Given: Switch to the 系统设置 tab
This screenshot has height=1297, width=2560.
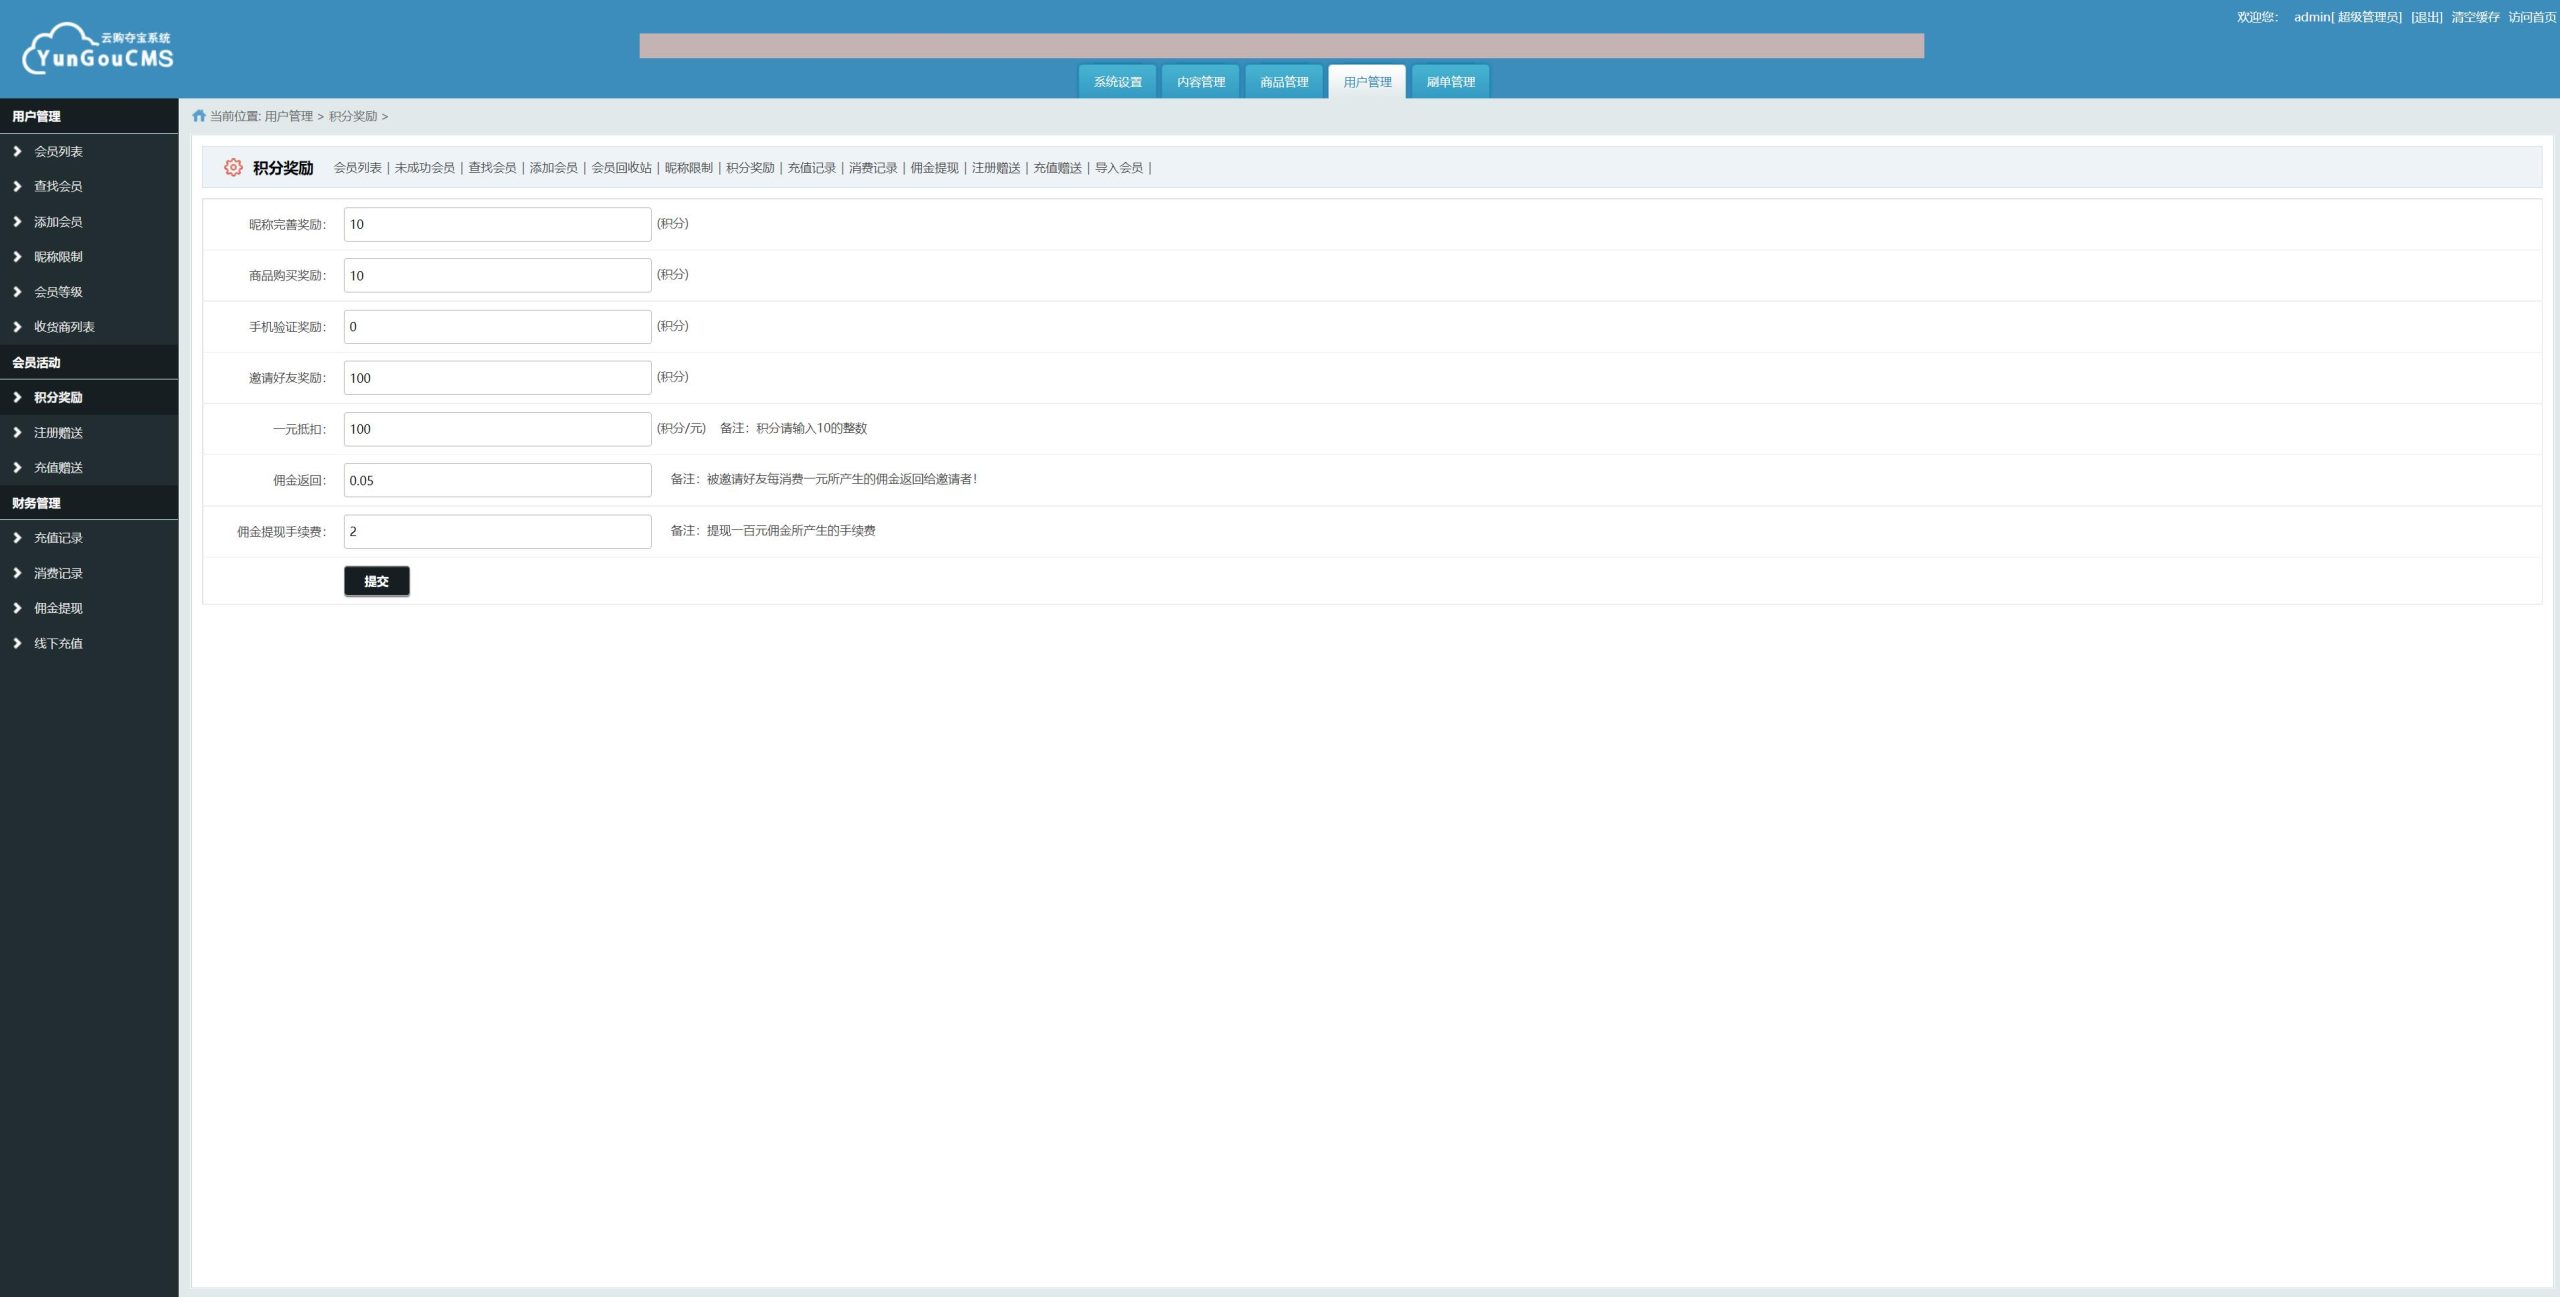Looking at the screenshot, I should click(1117, 82).
